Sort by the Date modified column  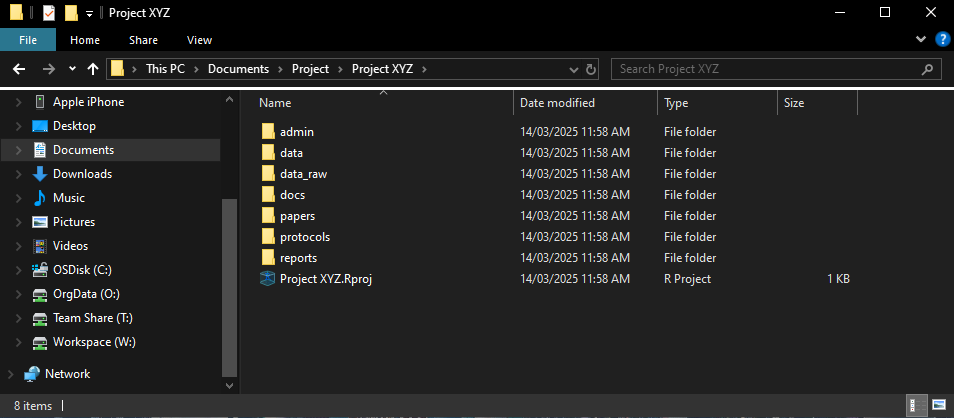[x=557, y=103]
